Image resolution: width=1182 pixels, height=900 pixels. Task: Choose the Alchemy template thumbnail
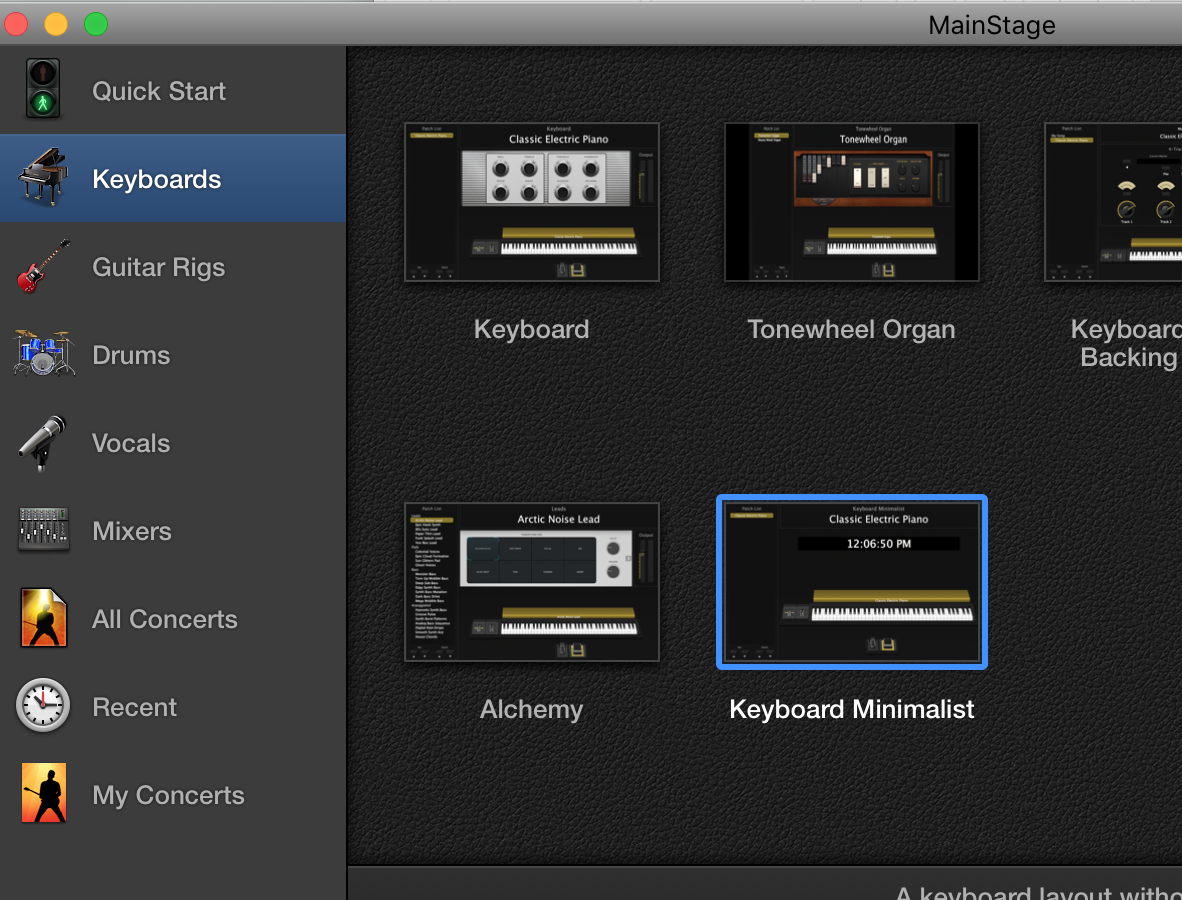[532, 582]
